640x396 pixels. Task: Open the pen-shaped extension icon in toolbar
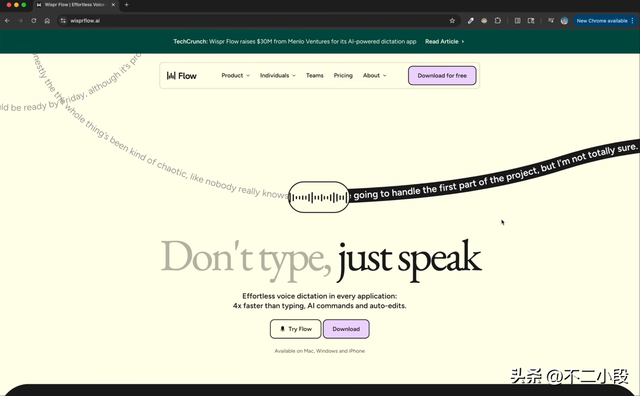[x=470, y=20]
